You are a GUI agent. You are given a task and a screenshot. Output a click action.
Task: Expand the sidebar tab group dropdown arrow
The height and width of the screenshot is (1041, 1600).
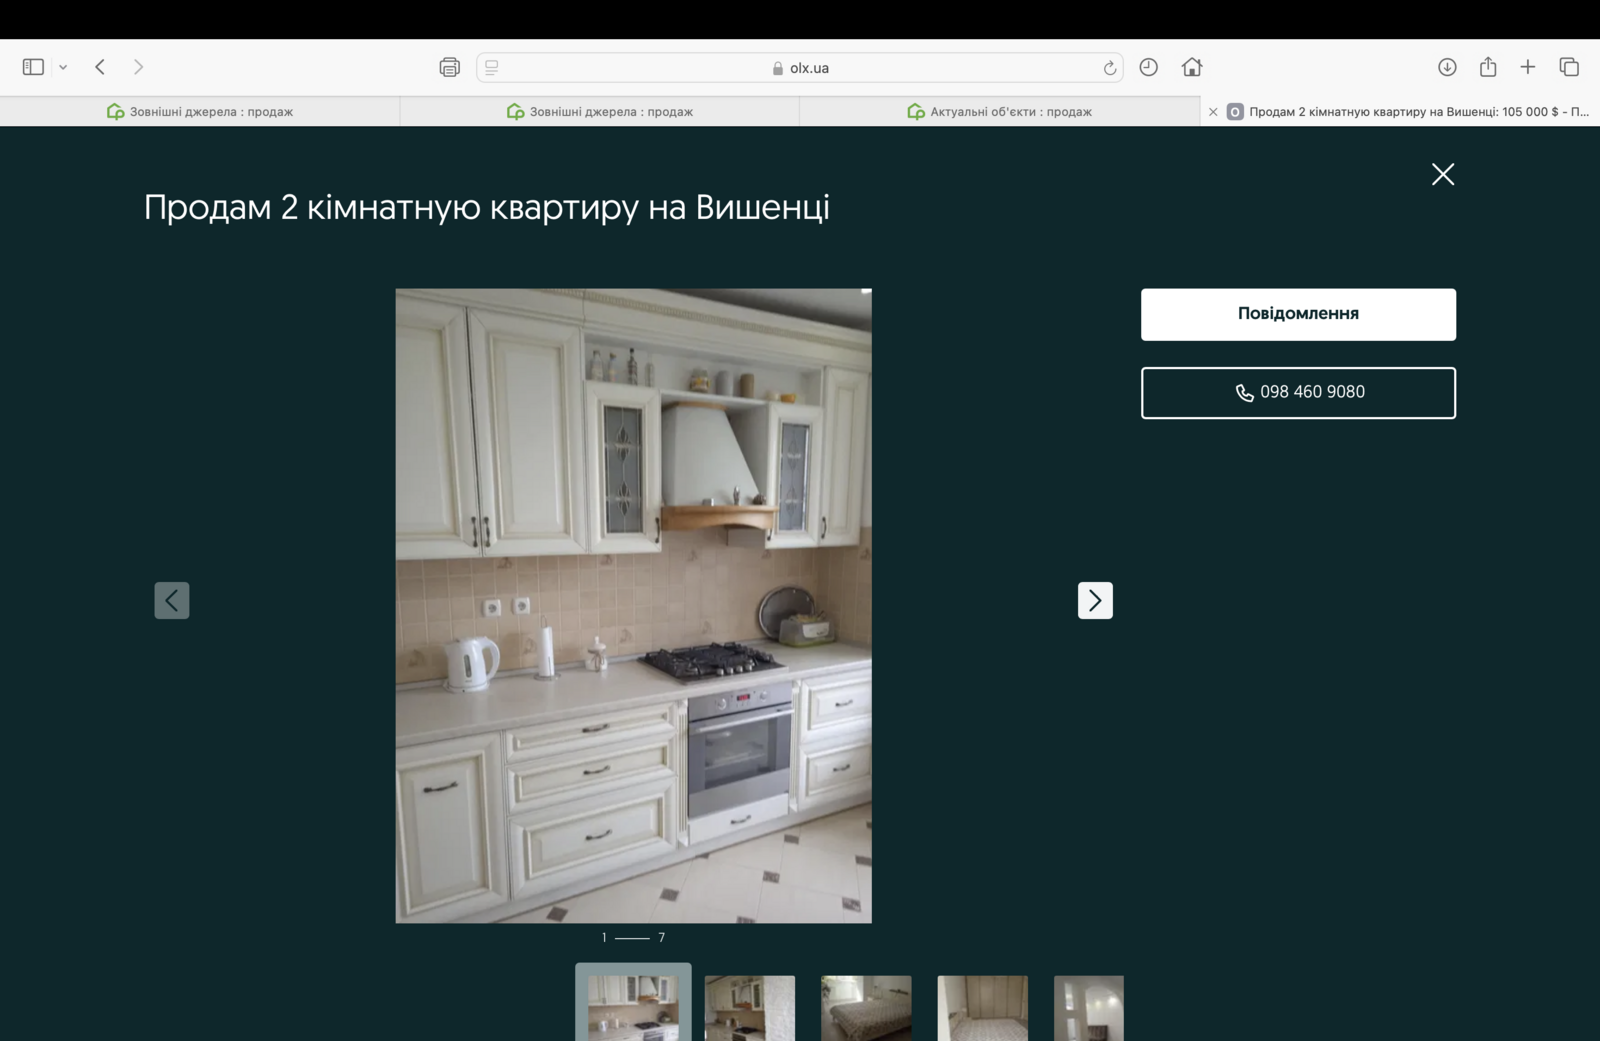63,67
